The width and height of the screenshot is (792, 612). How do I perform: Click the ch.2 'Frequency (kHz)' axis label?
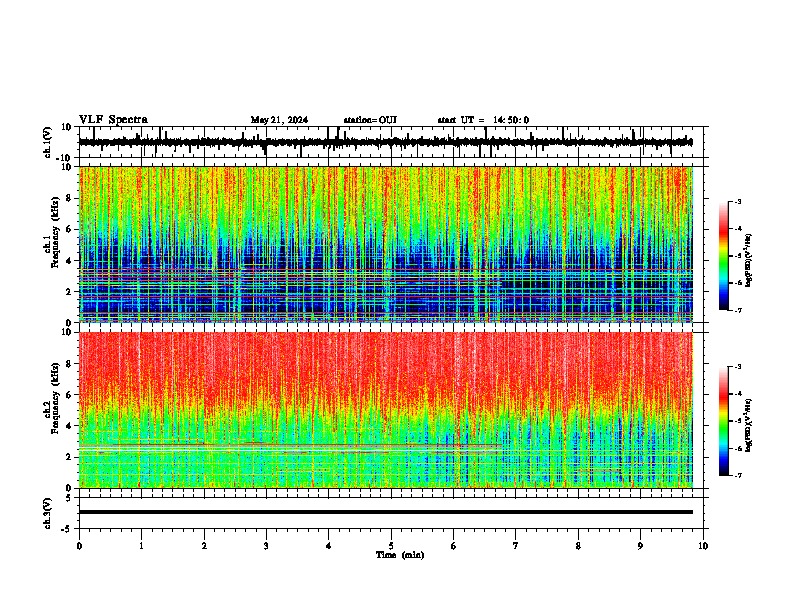click(x=55, y=398)
